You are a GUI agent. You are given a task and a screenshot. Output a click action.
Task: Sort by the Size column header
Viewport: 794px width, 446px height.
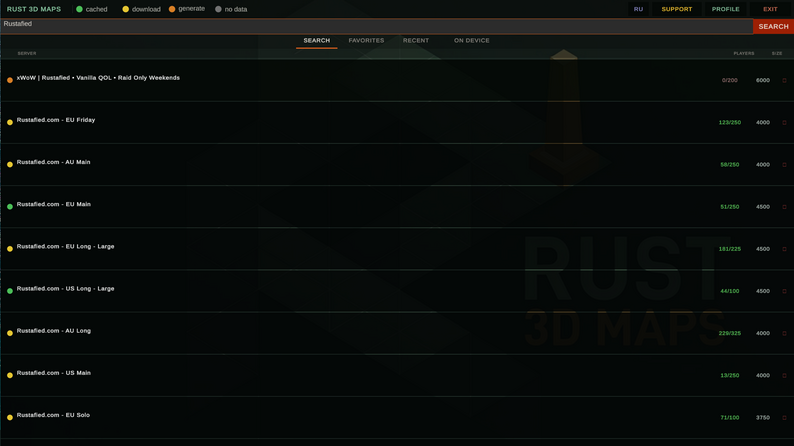coord(777,53)
